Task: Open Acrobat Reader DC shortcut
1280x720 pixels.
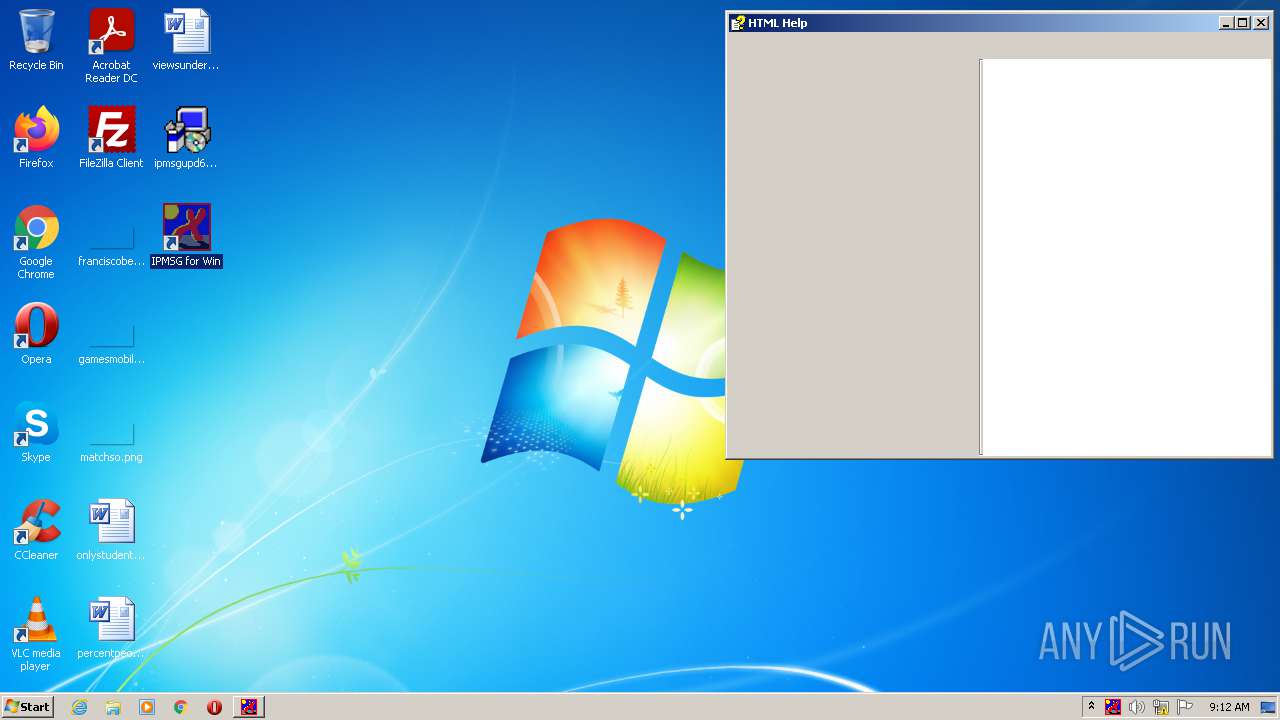Action: click(x=111, y=46)
